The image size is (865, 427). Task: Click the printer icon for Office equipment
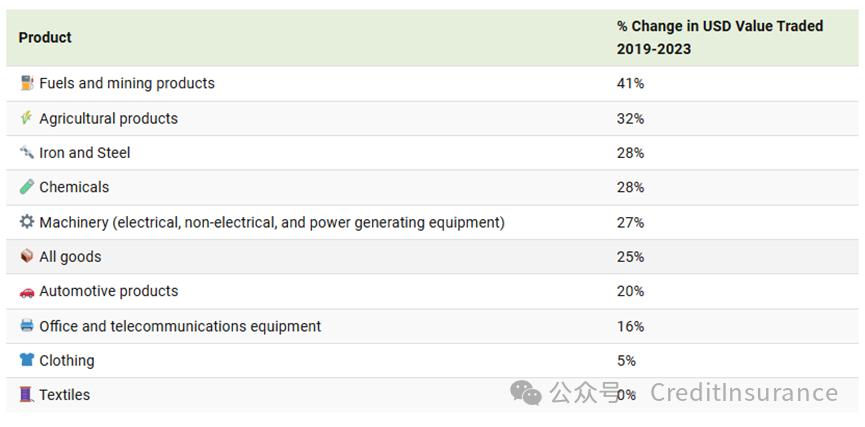(26, 325)
